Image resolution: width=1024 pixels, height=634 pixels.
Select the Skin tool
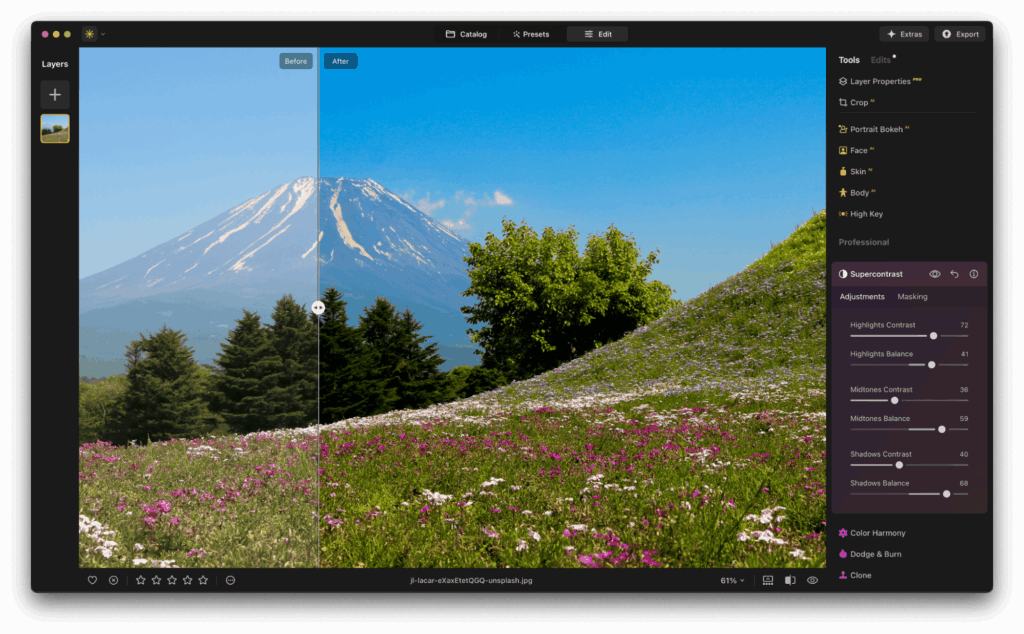click(x=860, y=171)
